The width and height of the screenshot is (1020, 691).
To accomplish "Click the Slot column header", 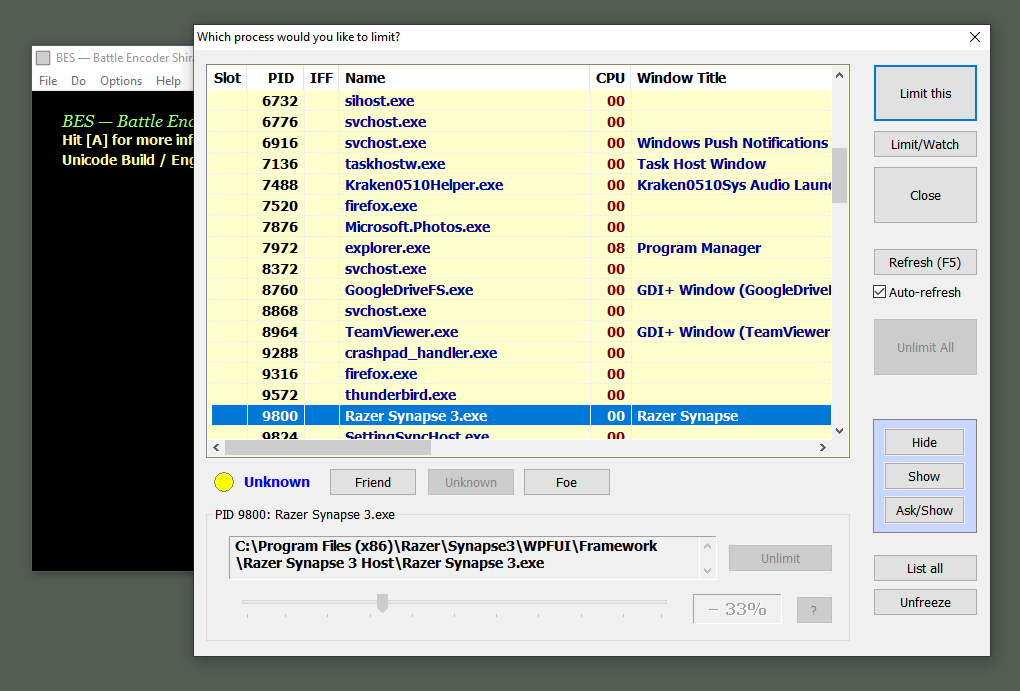I will point(228,78).
